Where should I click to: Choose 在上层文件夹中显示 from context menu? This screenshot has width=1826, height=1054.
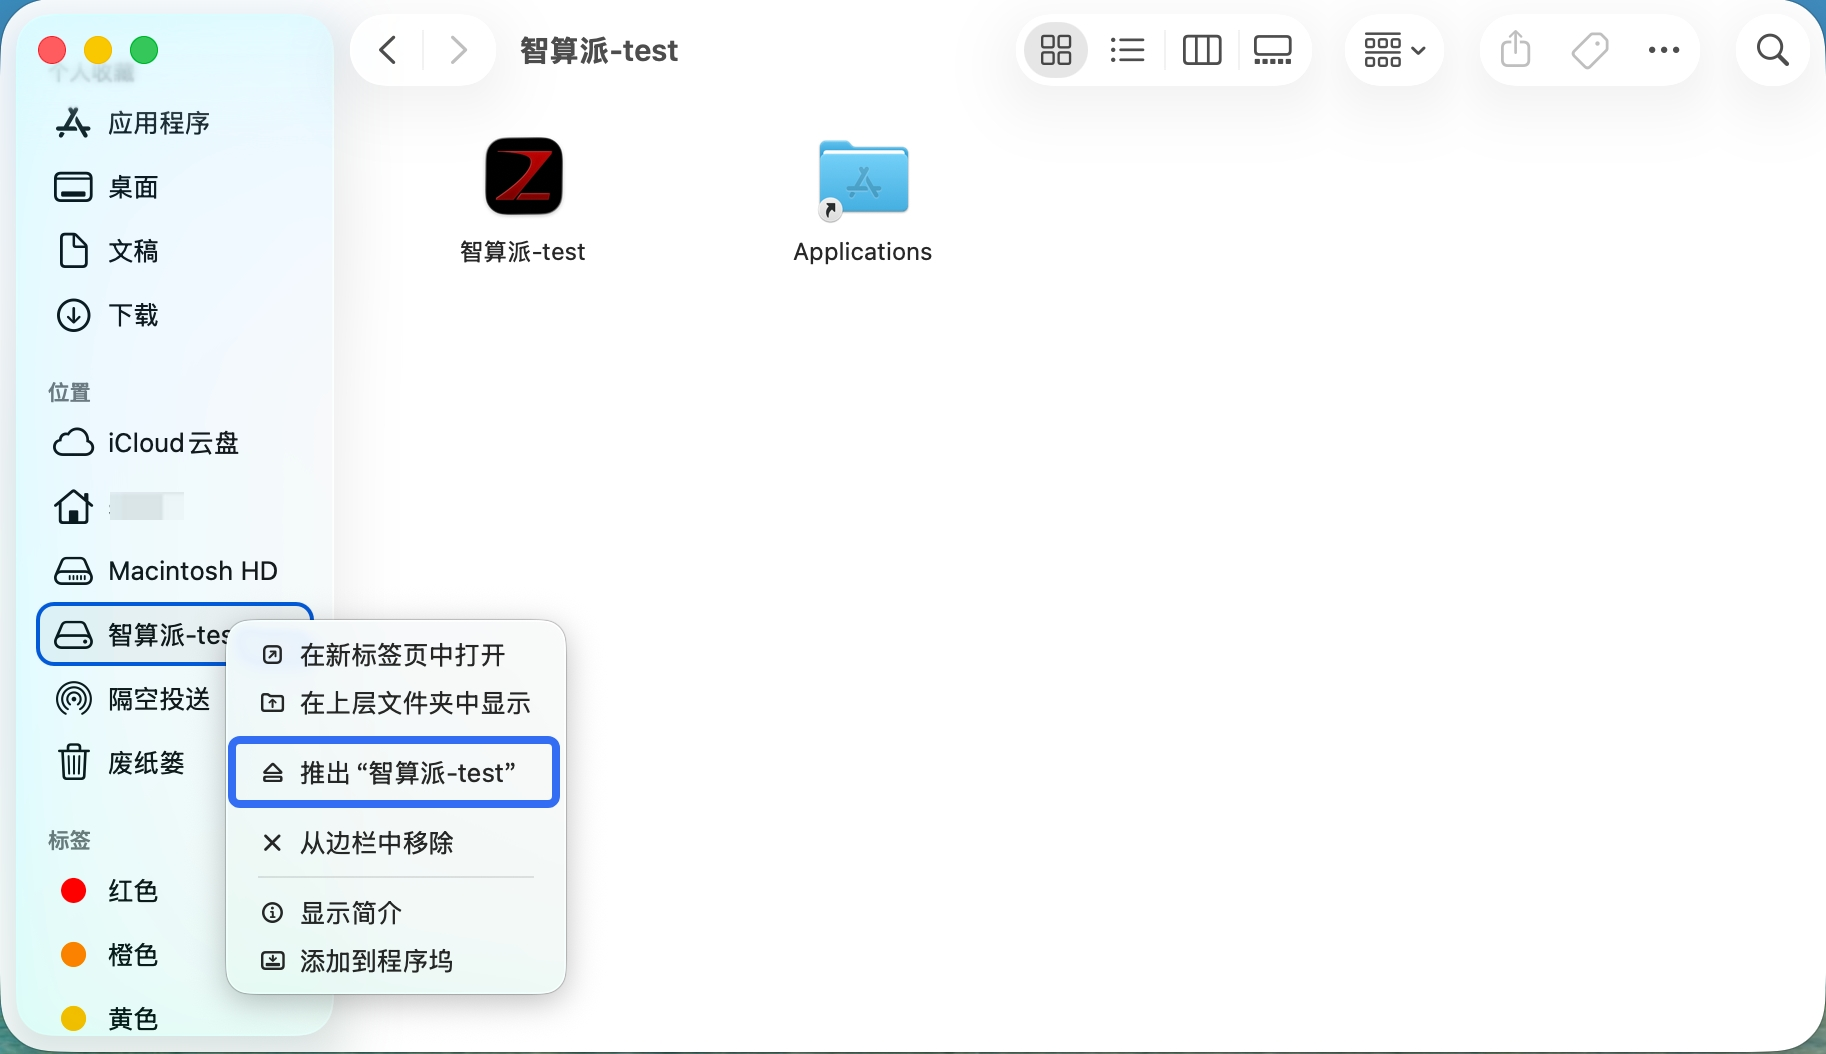click(396, 703)
